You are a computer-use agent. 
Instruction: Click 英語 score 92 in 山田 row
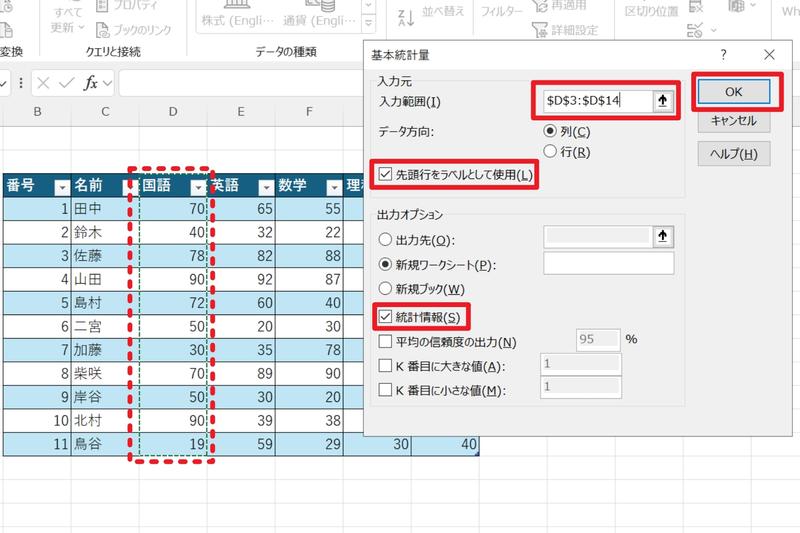241,279
